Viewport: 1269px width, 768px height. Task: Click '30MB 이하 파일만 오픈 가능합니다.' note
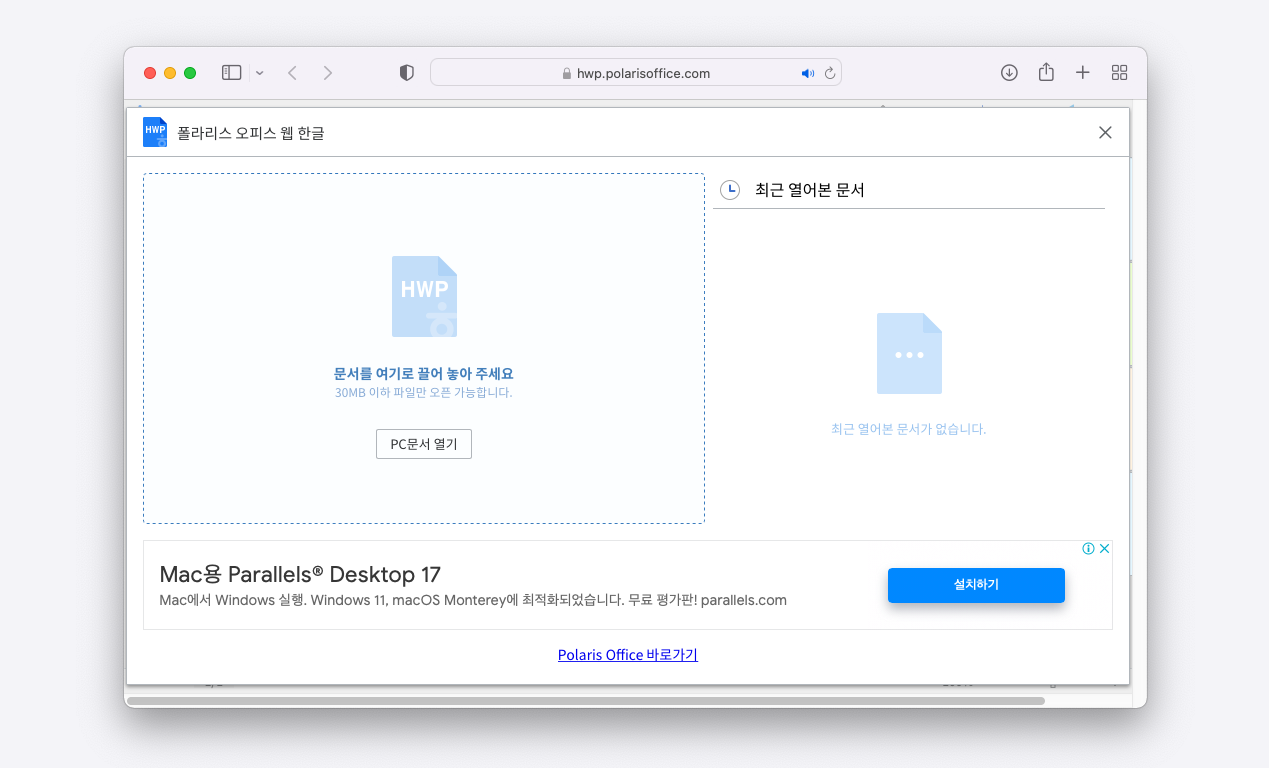pyautogui.click(x=424, y=393)
